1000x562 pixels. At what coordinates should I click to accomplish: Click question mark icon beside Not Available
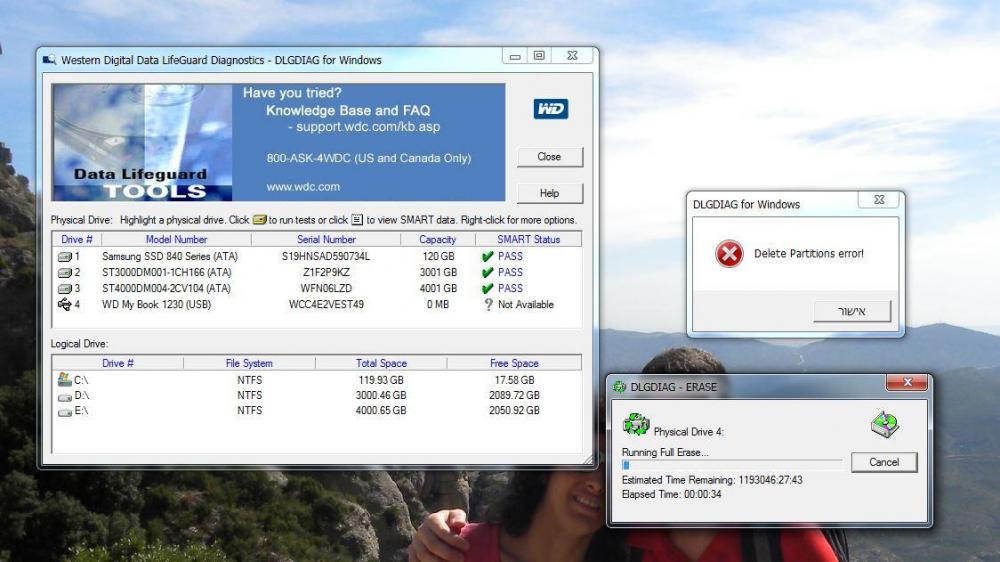tap(489, 304)
